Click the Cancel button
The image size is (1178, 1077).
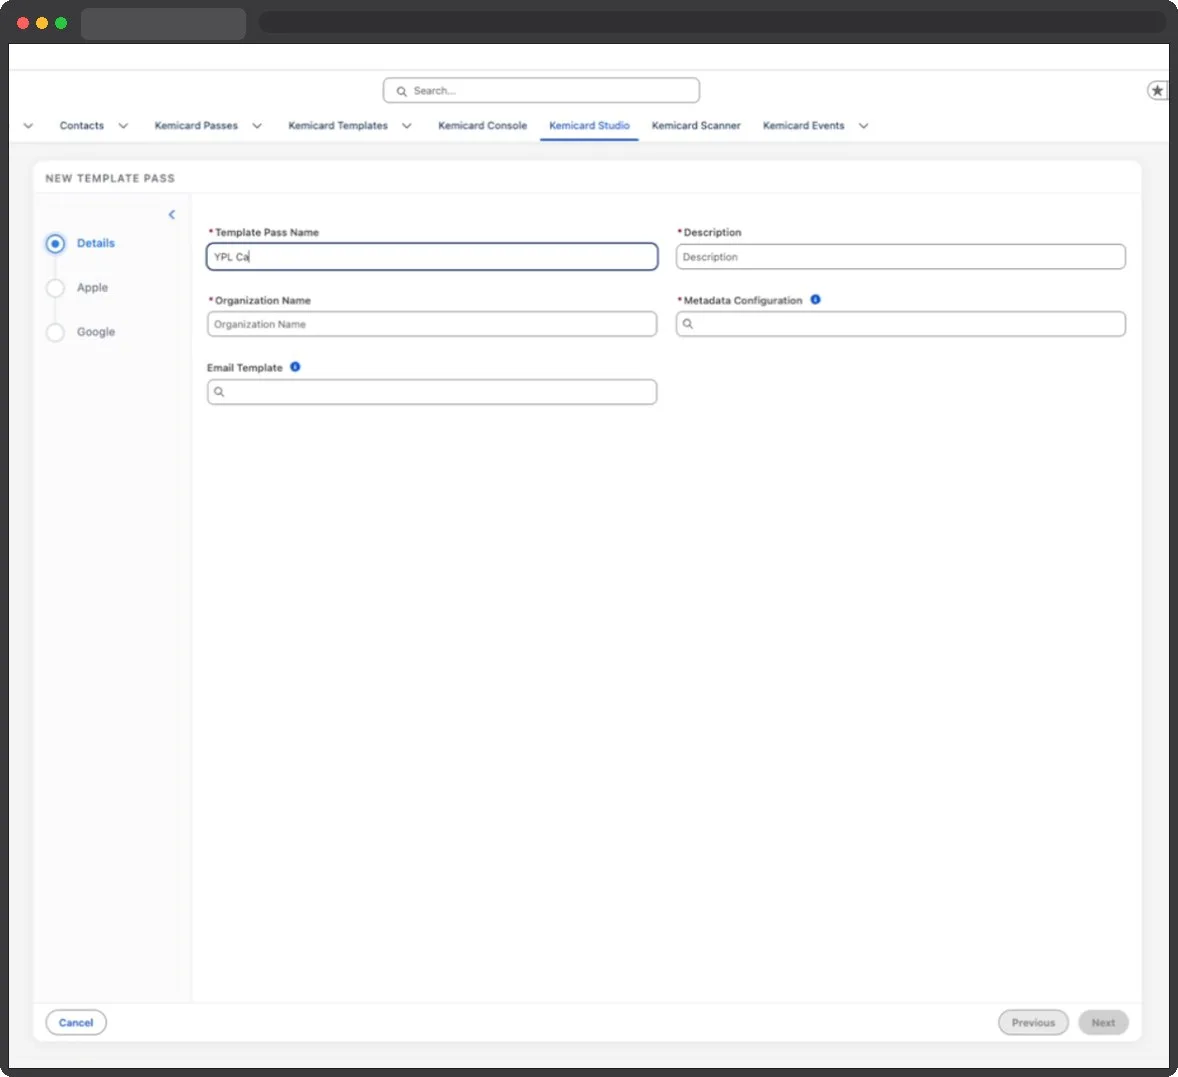76,1022
